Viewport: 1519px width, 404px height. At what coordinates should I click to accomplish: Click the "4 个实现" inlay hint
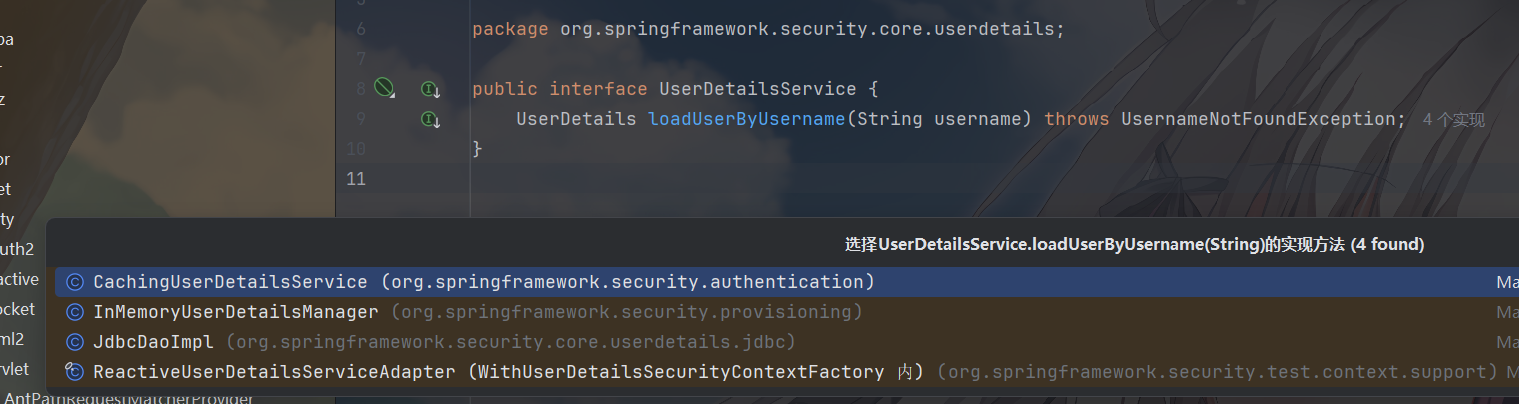pos(1454,120)
